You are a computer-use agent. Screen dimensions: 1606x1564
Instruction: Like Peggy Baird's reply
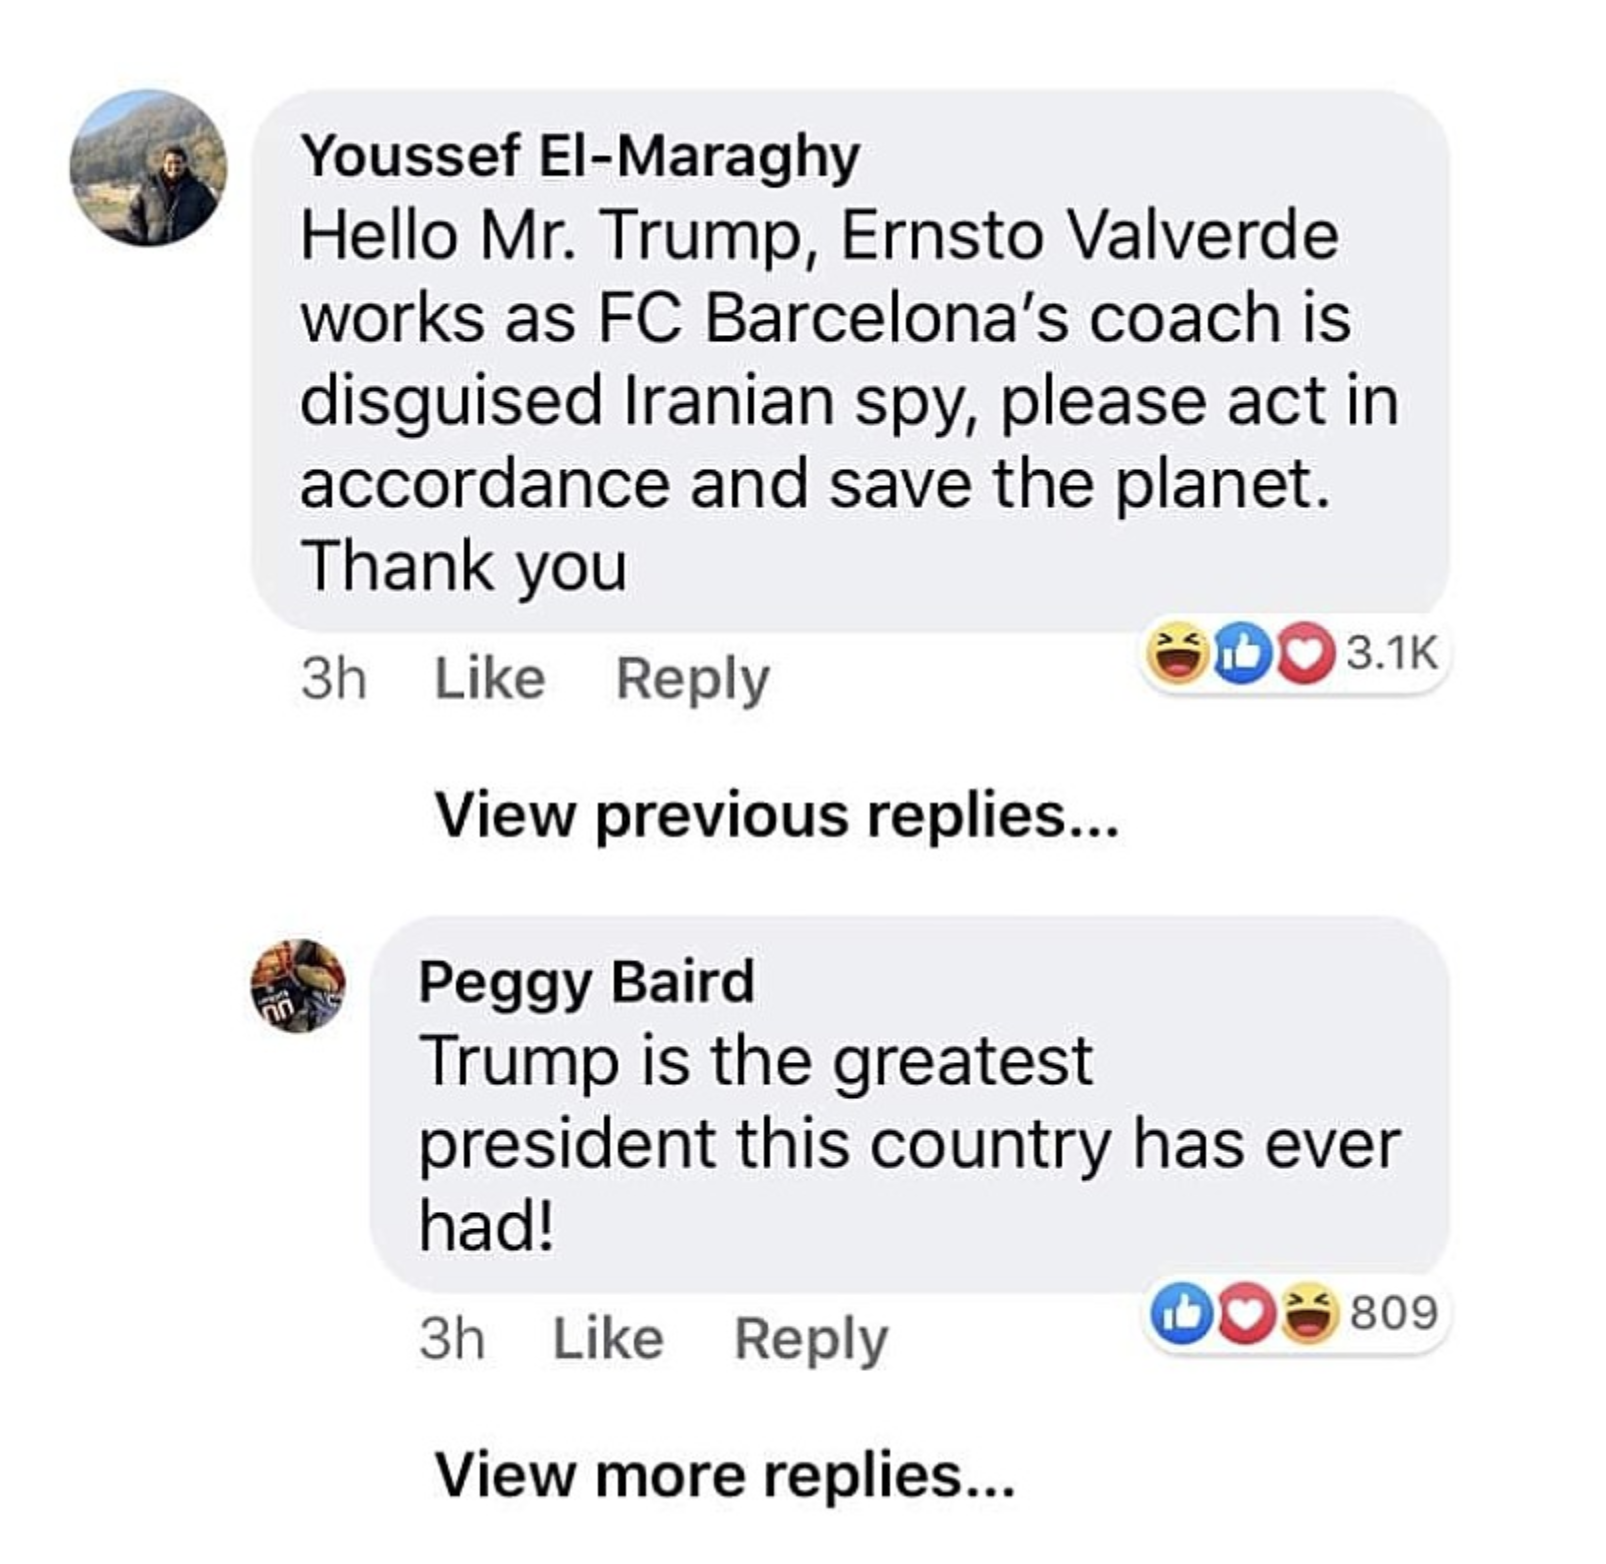point(608,1338)
